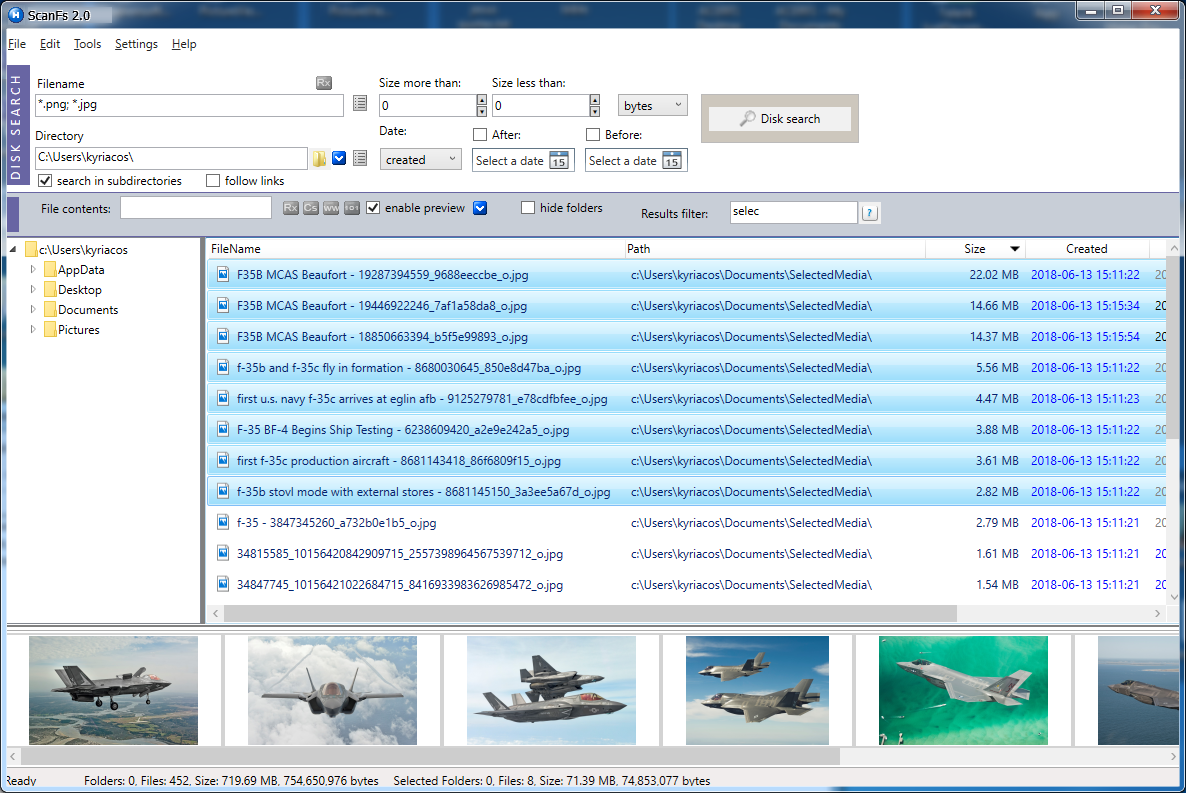Start the Disk search
The image size is (1186, 793).
(779, 118)
